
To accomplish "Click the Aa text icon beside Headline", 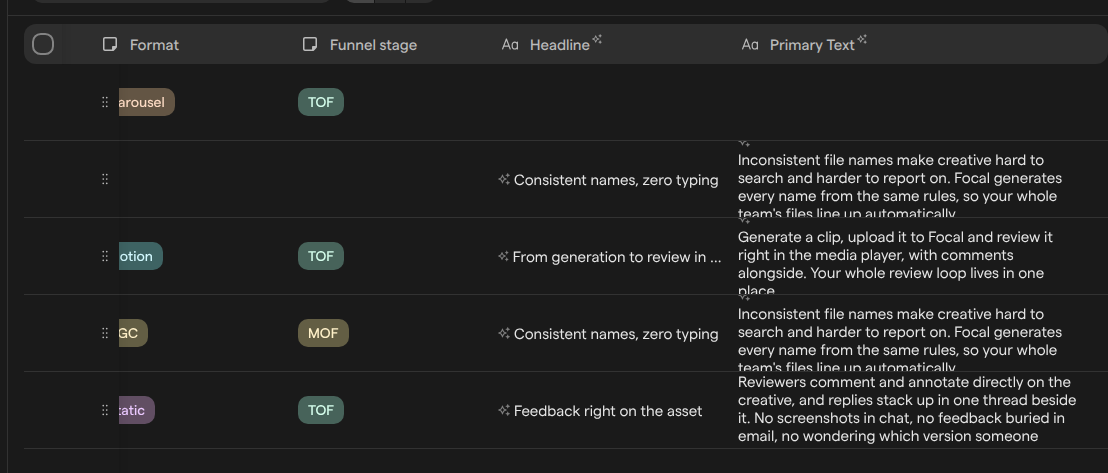I will click(x=510, y=45).
